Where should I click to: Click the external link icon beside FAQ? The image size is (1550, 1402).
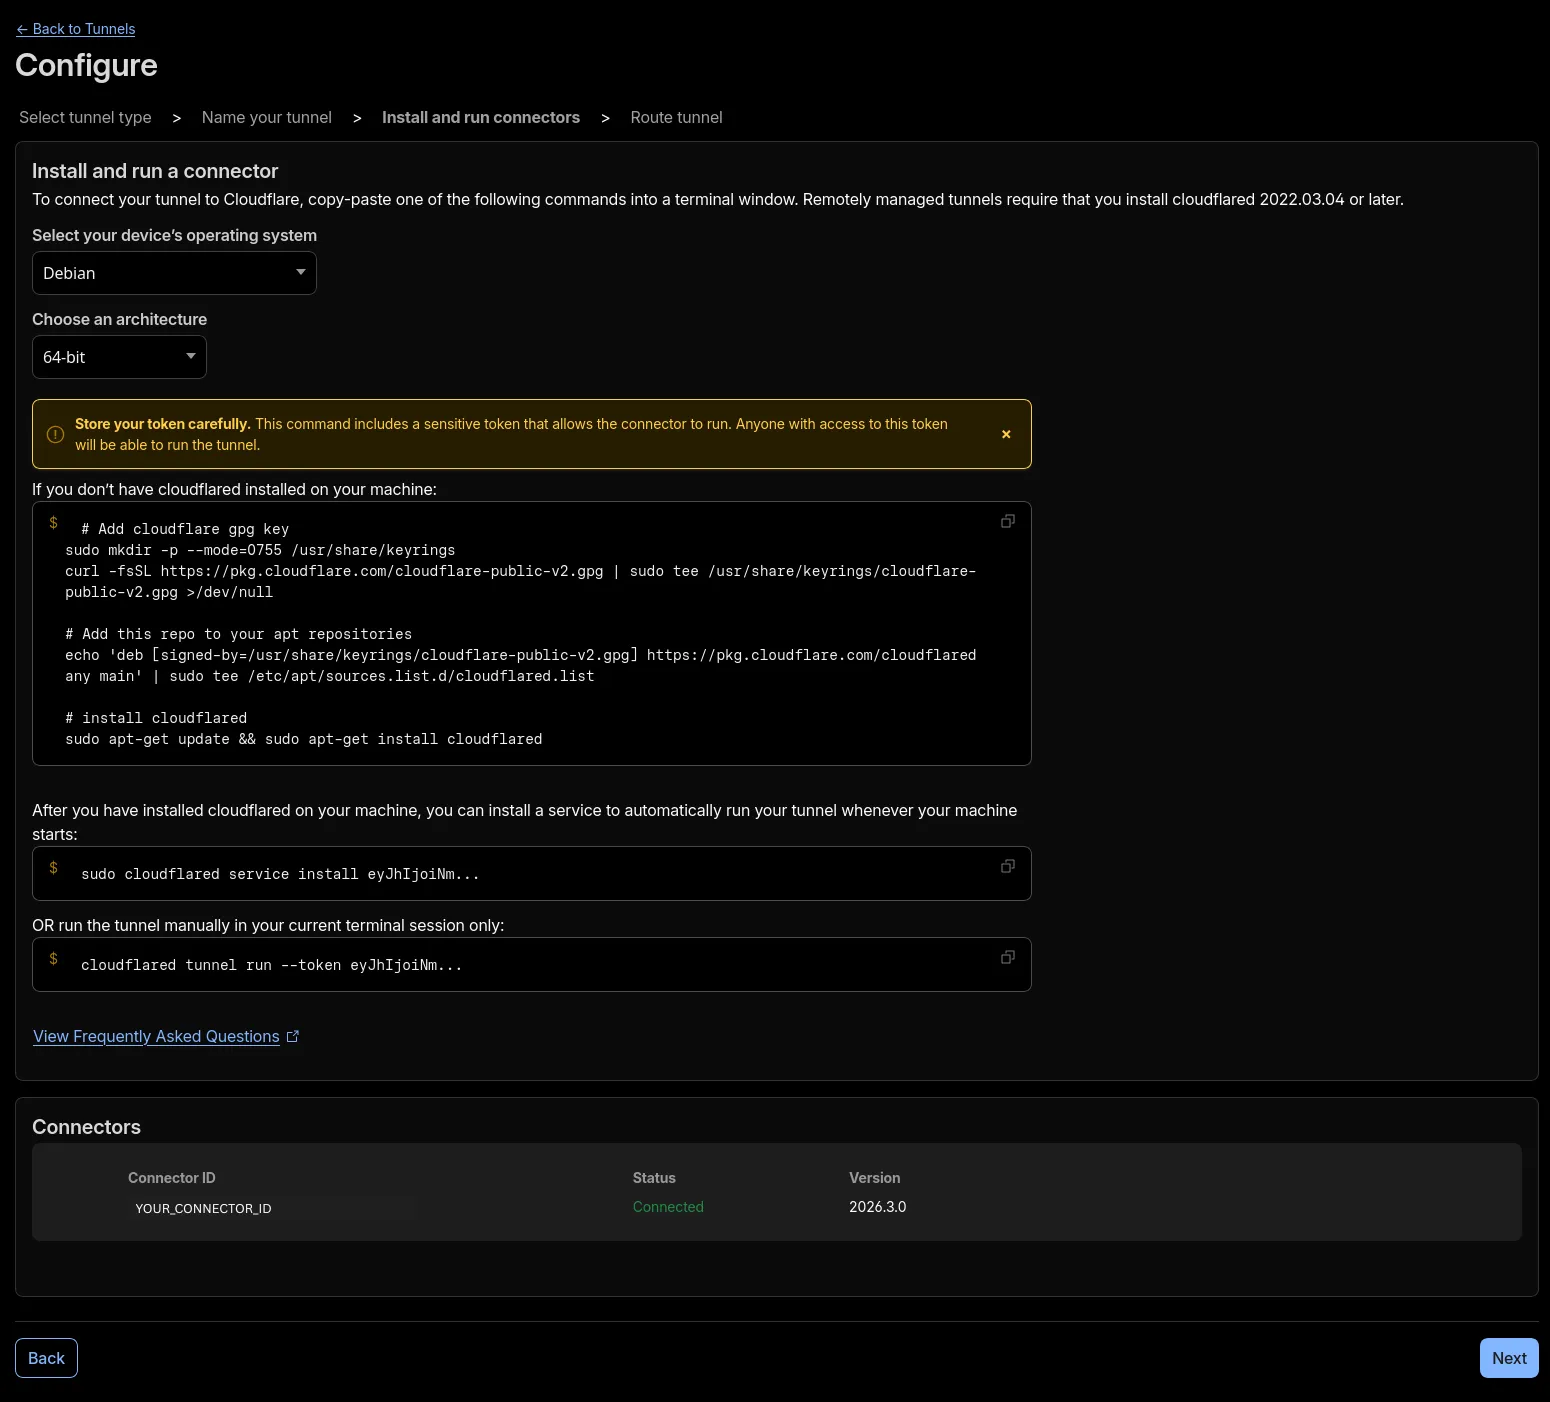[293, 1037]
